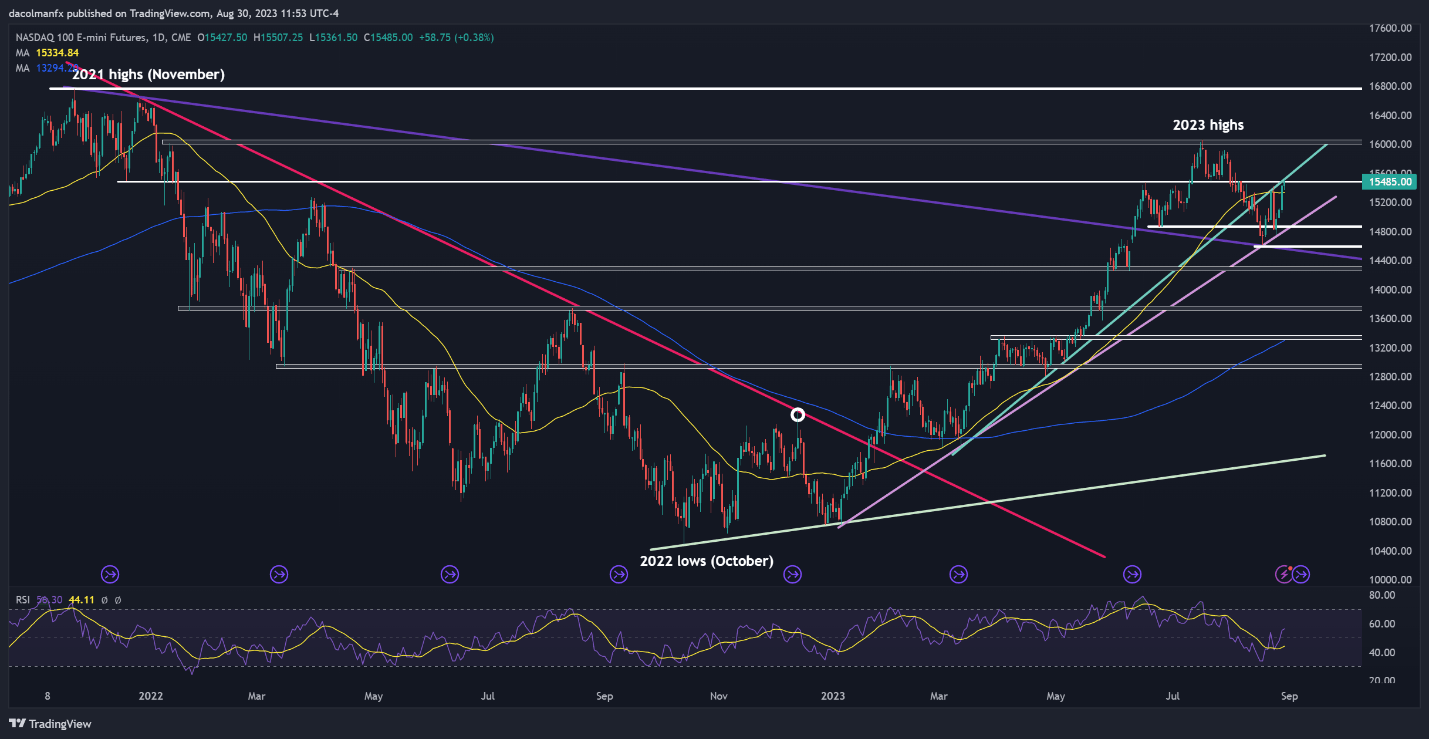Click the white circle marker on the red trendline
1429x739 pixels.
point(797,414)
